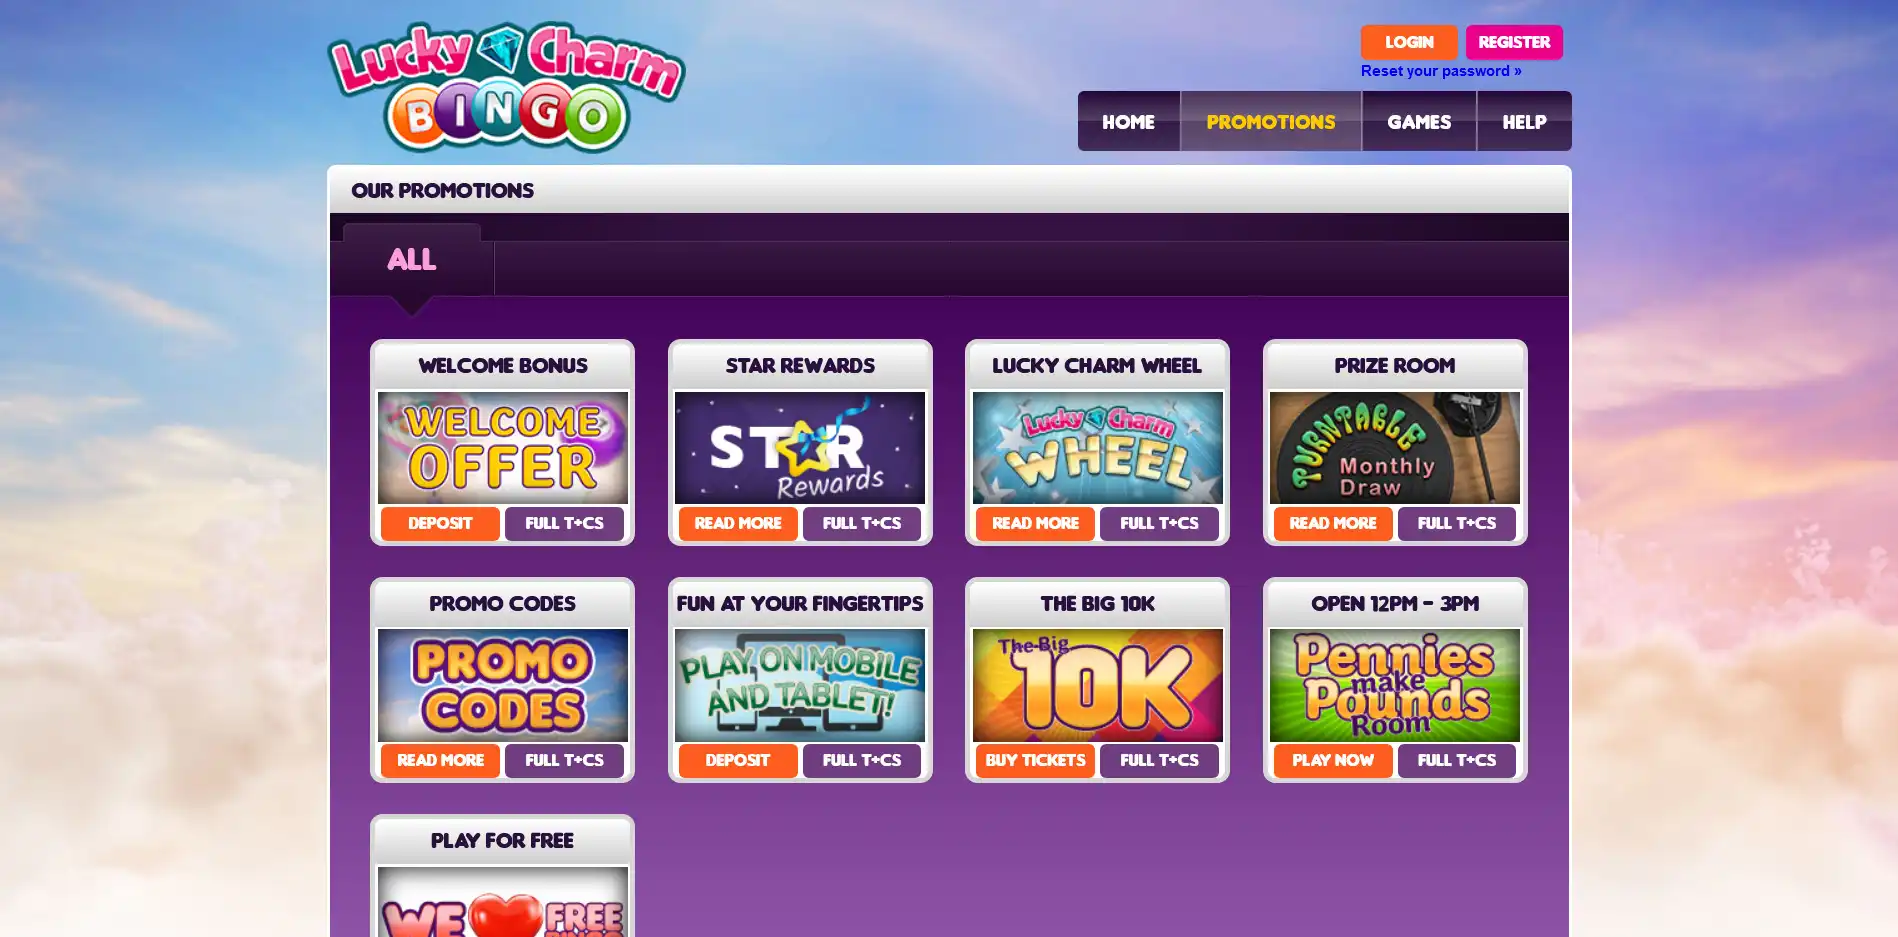Open the Welcome Offer promotion image
Screen dimensions: 1898x937
pos(503,447)
